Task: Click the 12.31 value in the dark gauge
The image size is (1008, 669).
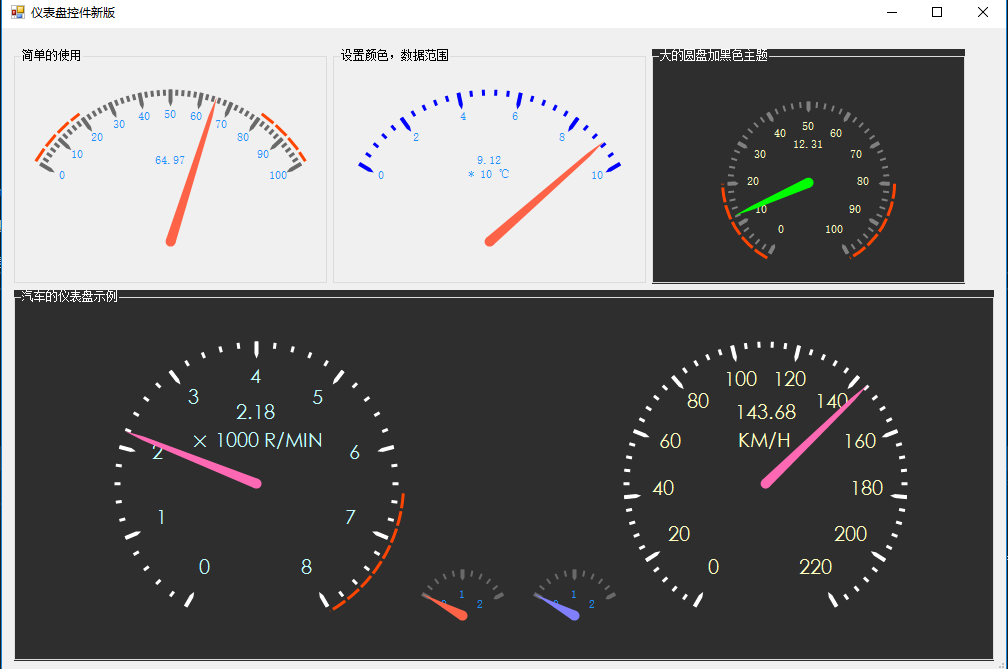Action: (807, 145)
